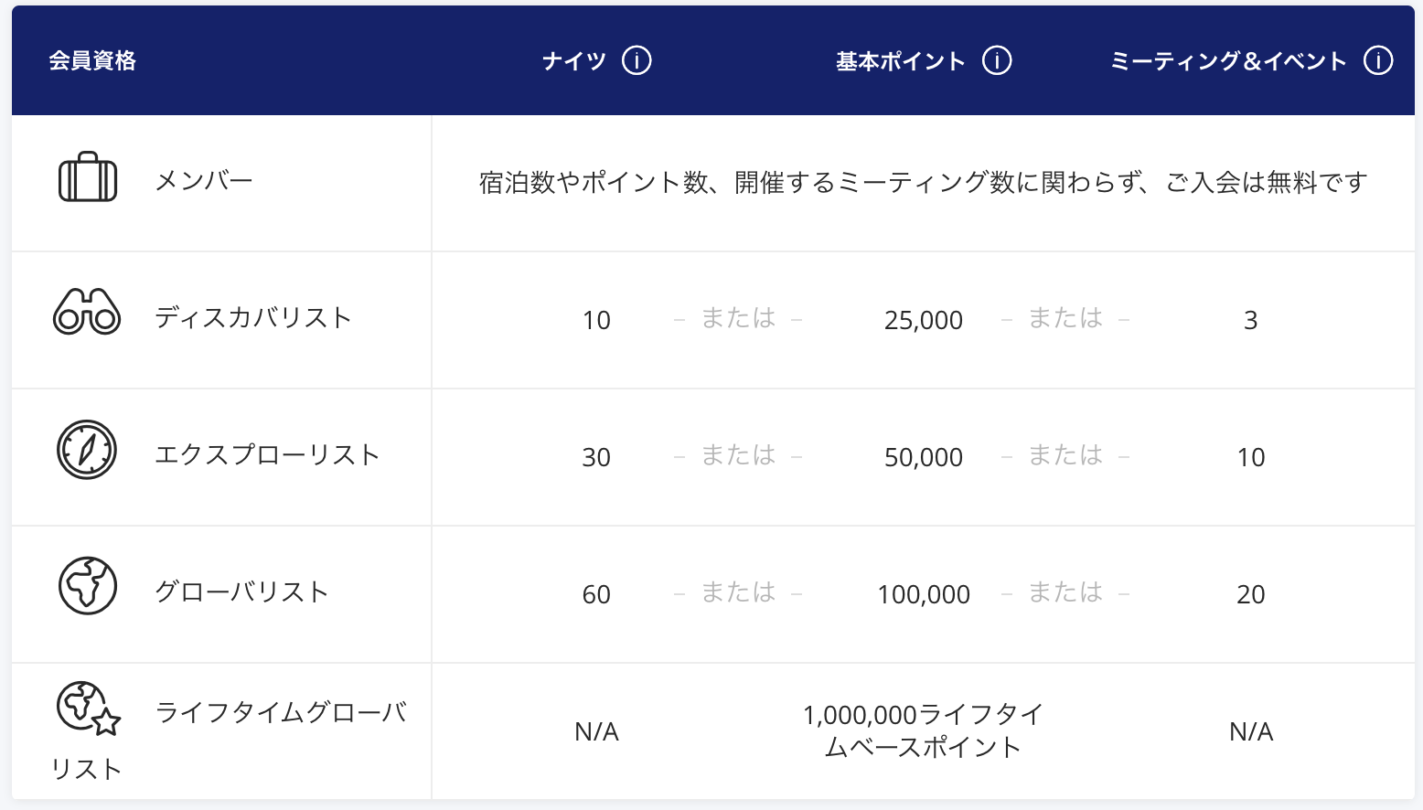Click the info icon beside 基本ポイント
Image resolution: width=1423 pixels, height=810 pixels.
click(x=997, y=61)
